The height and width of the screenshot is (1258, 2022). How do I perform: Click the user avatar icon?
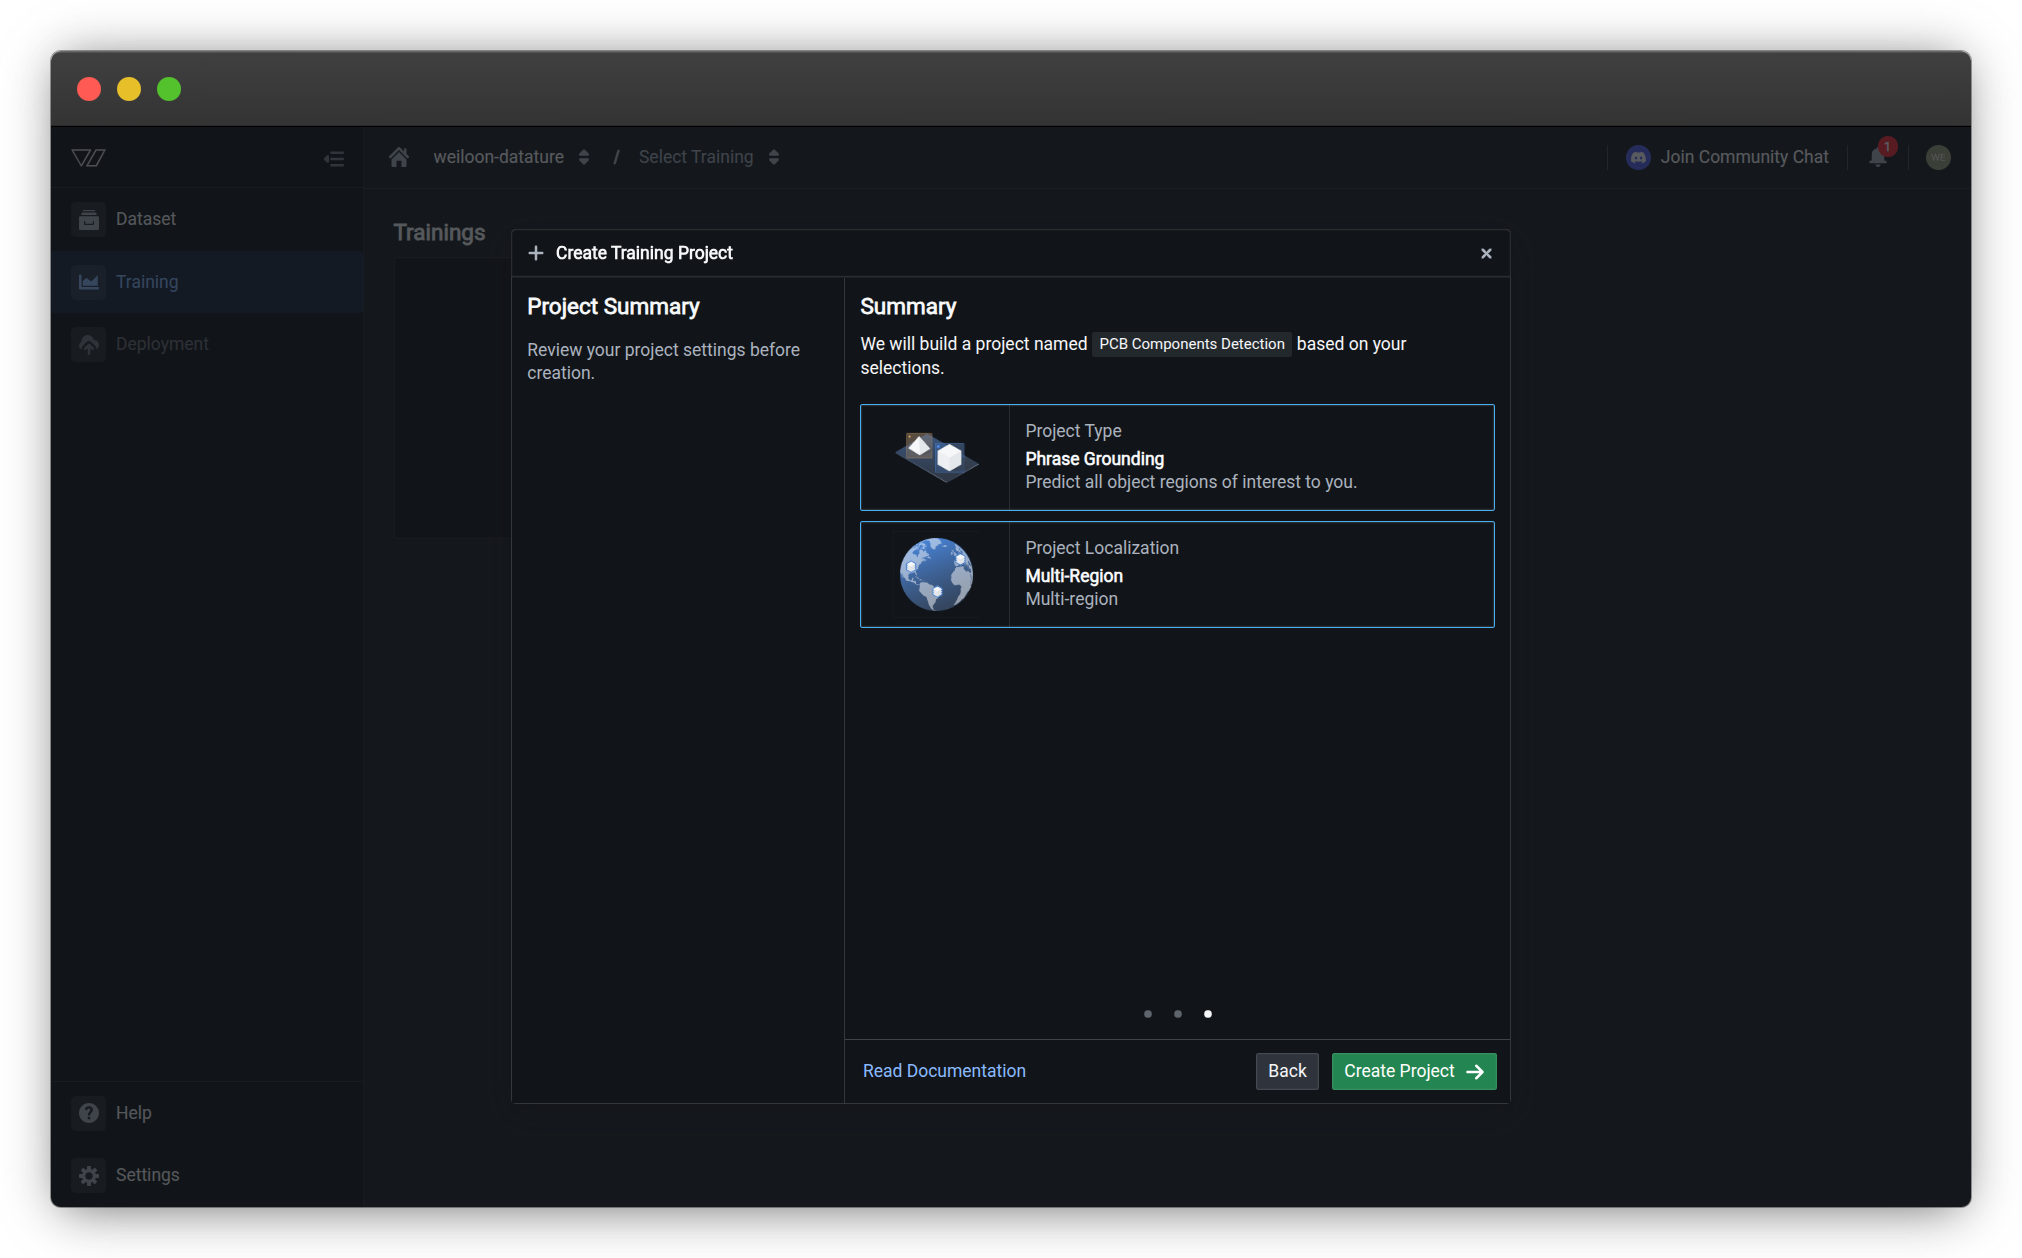click(x=1937, y=157)
